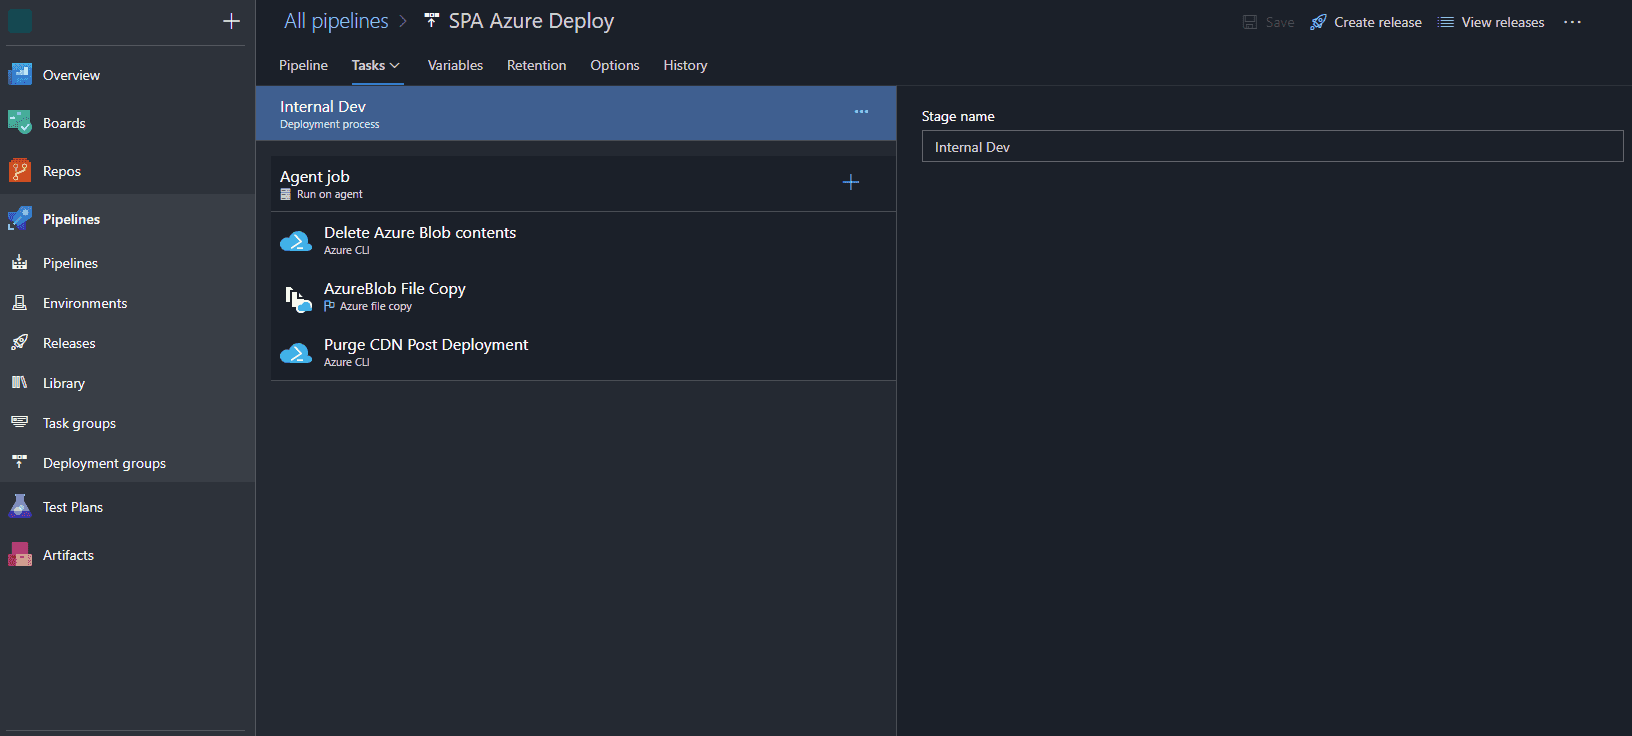This screenshot has width=1632, height=736.
Task: Click the Run on agent subtitle
Action: 329,194
